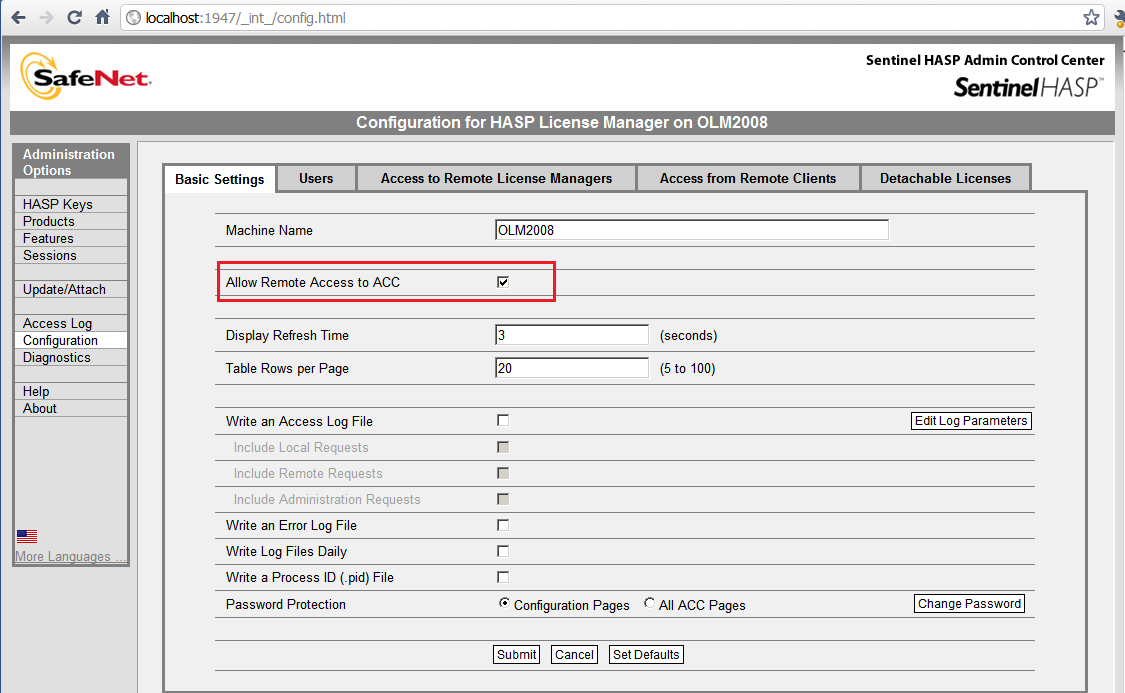Toggle Include Local Requests checkbox
Image resolution: width=1125 pixels, height=693 pixels.
503,447
